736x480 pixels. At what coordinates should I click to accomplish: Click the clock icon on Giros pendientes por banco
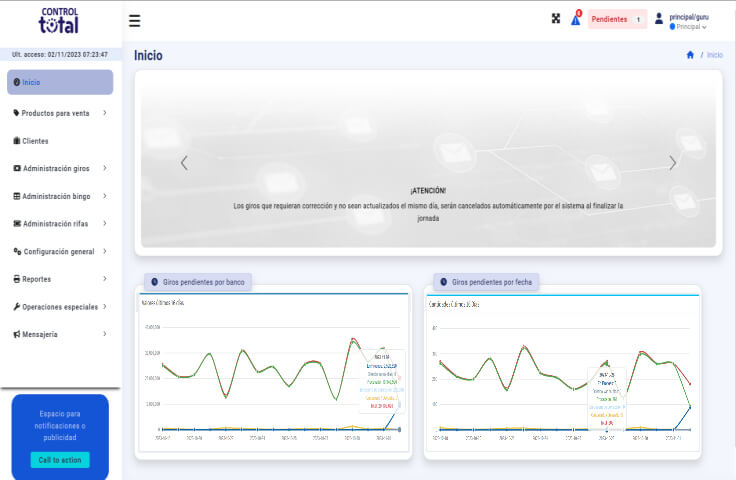pos(154,282)
